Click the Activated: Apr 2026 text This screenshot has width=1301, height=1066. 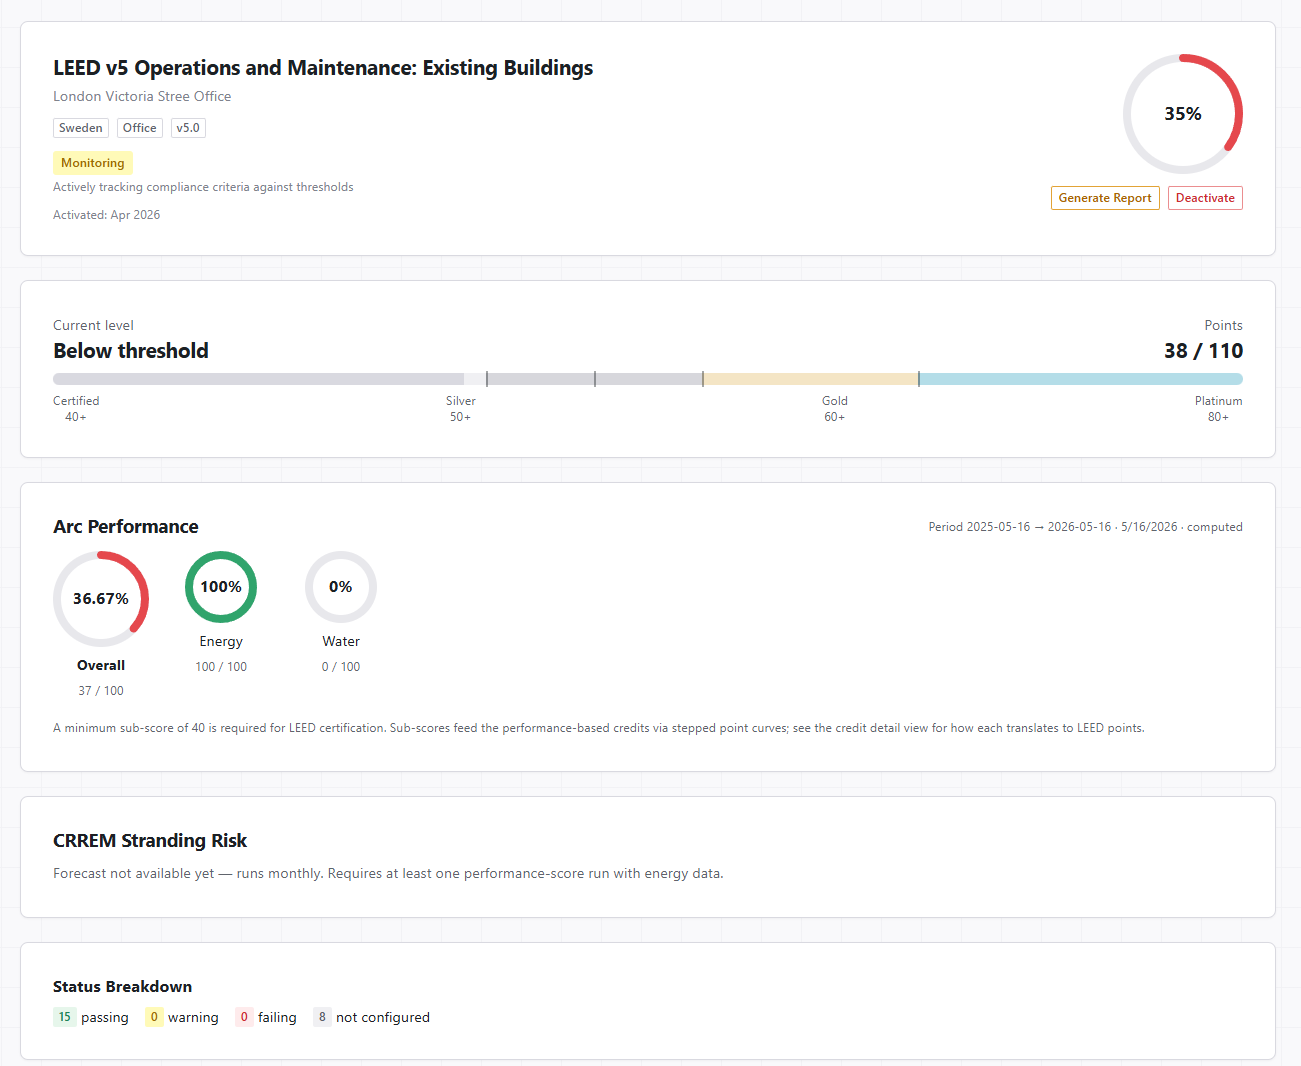click(x=106, y=215)
